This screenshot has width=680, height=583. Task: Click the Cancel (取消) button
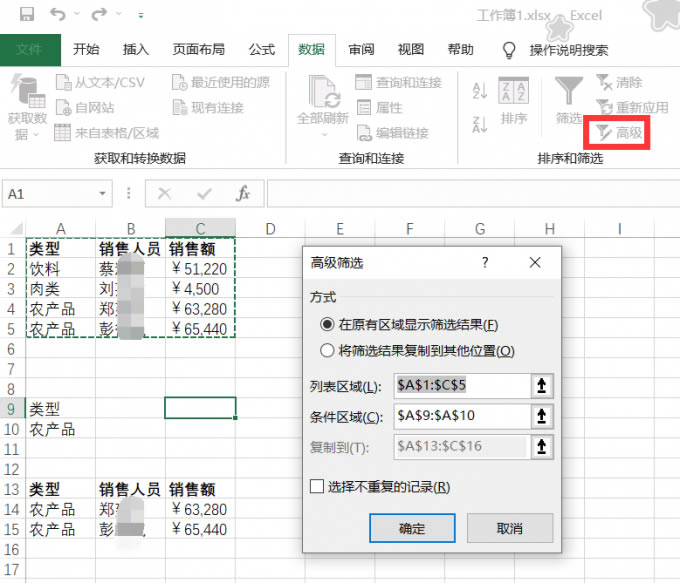click(510, 529)
